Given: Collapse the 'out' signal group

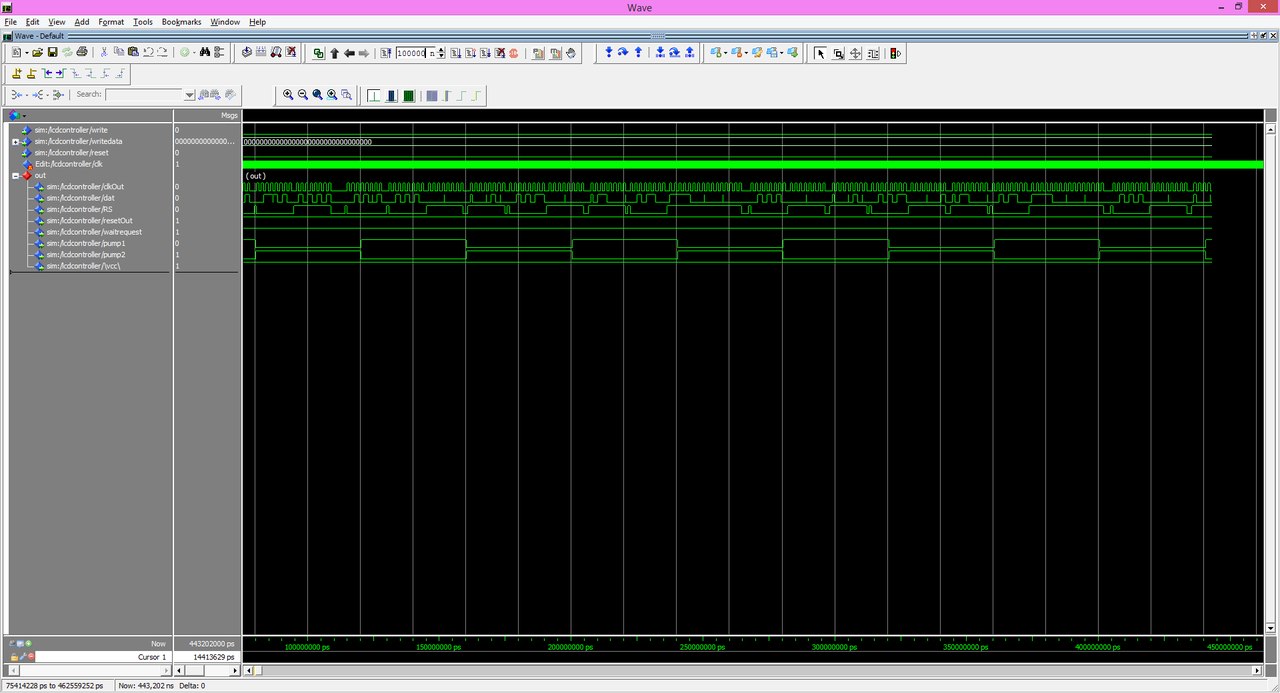Looking at the screenshot, I should pos(15,175).
